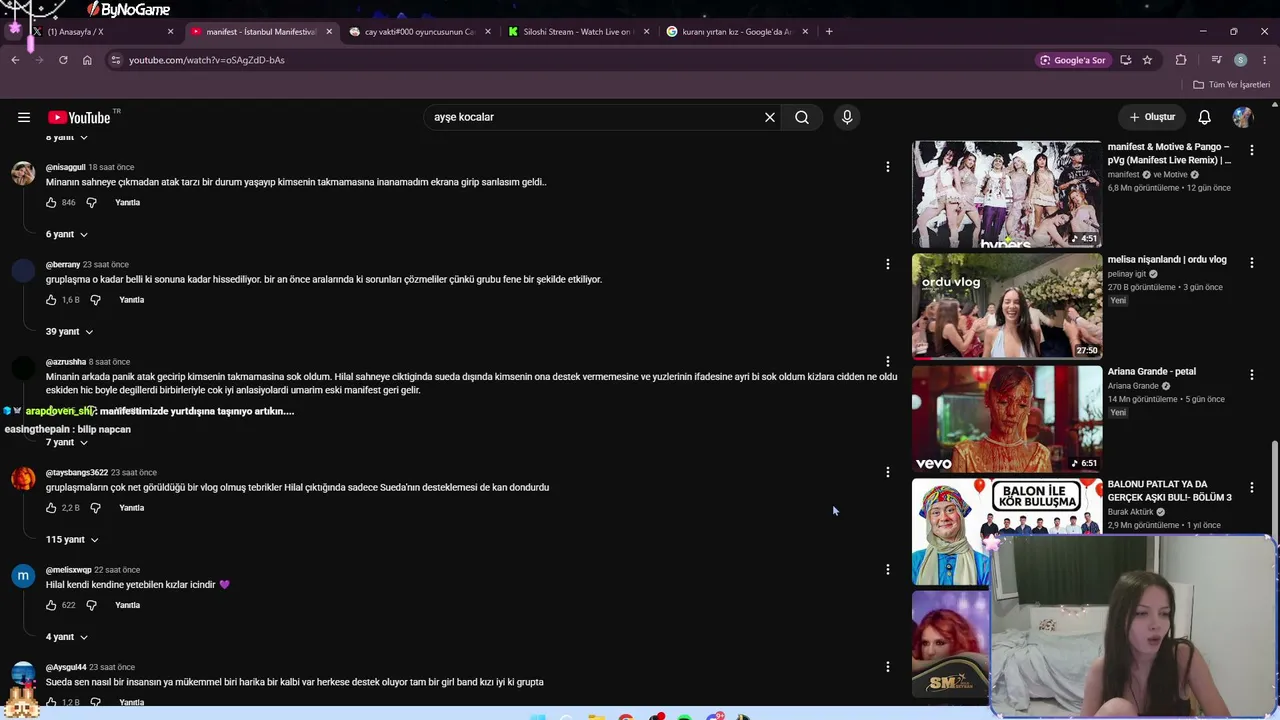Open the Ariana Grande vevo thumbnail
The image size is (1280, 720).
click(x=1007, y=418)
